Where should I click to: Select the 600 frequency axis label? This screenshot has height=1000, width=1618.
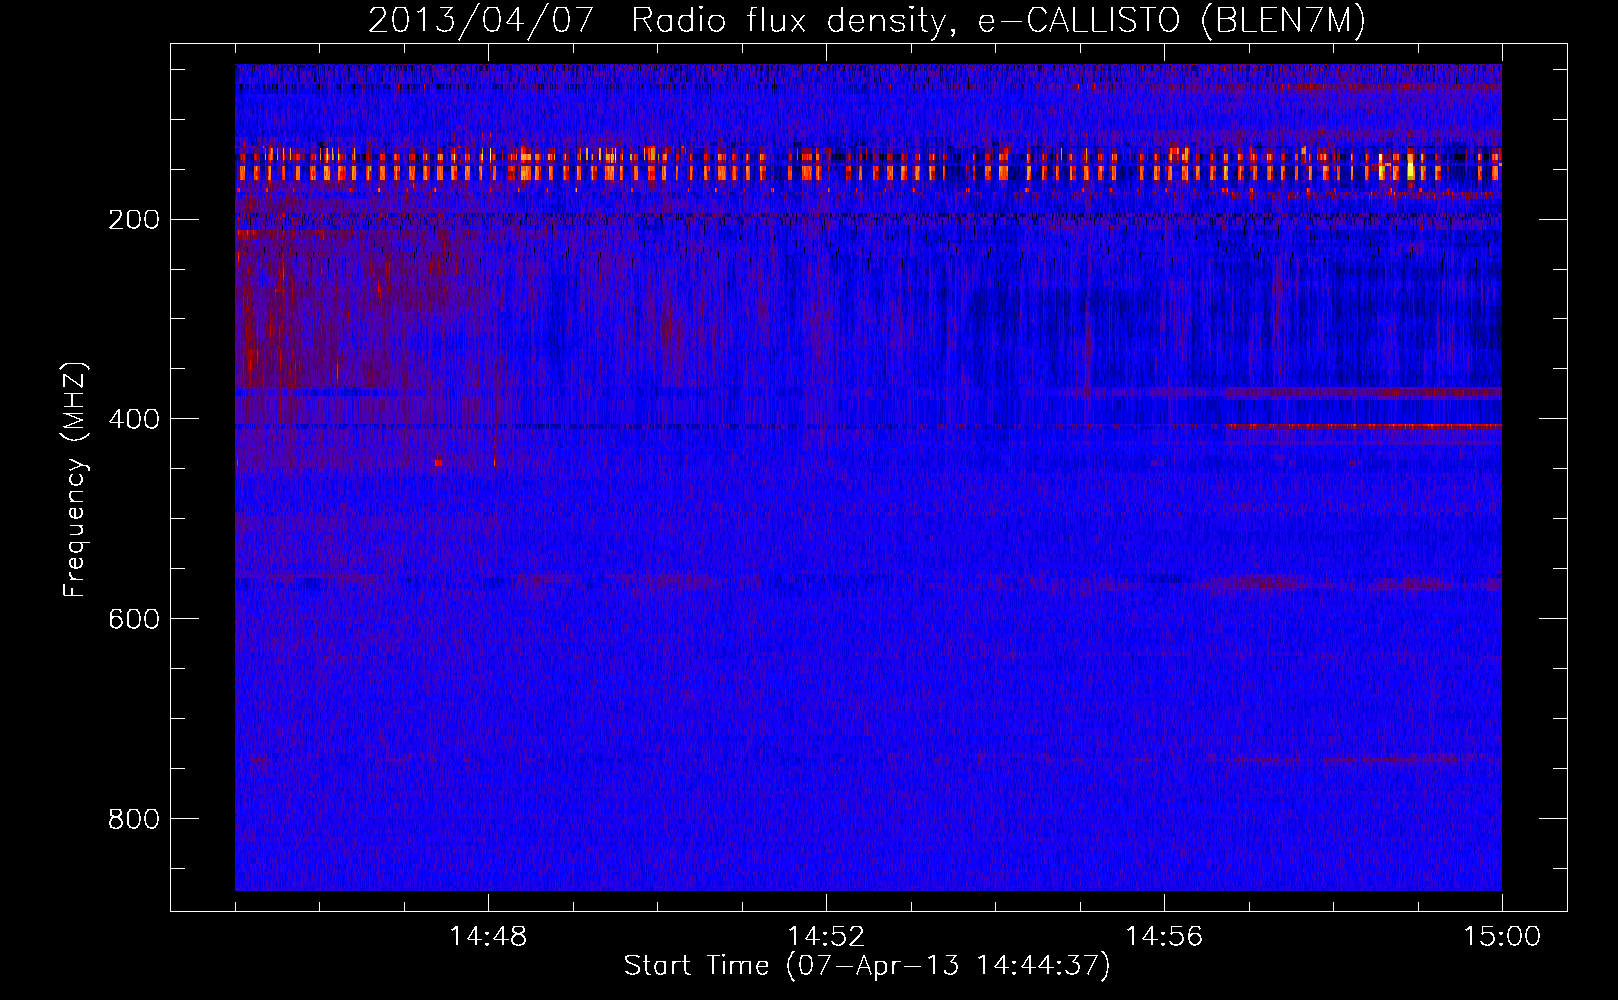(134, 620)
